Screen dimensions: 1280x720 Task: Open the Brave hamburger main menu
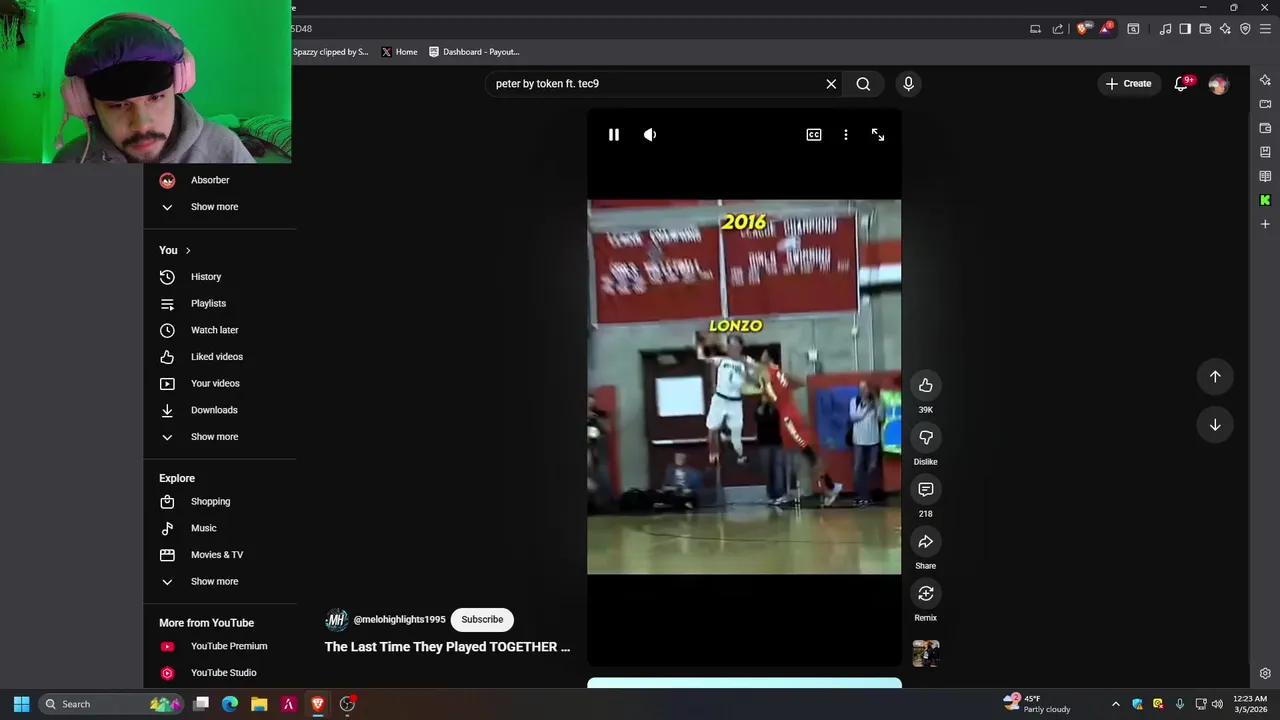1265,29
